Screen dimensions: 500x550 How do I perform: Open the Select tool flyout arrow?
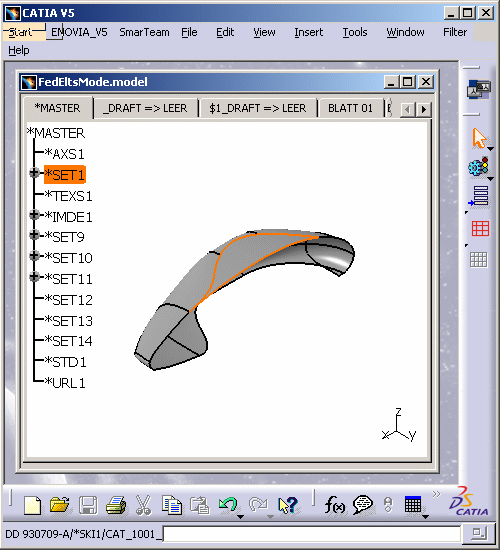(491, 149)
